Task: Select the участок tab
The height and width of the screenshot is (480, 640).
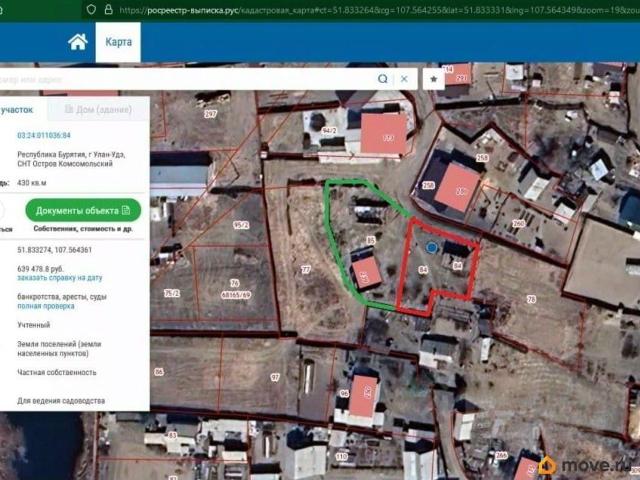Action: (16, 110)
